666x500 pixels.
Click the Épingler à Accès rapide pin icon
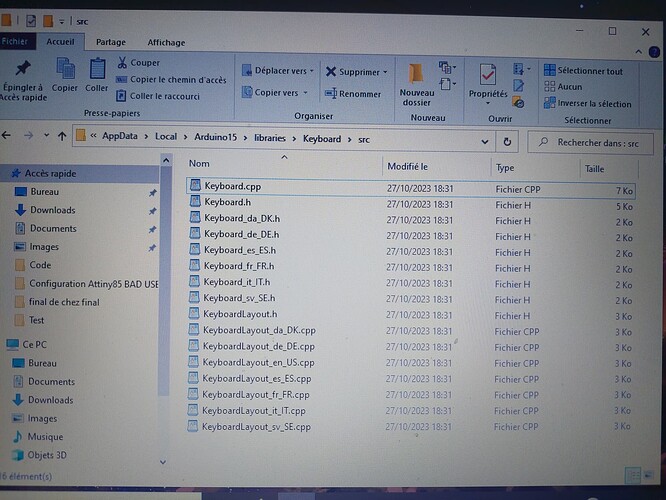click(x=23, y=68)
